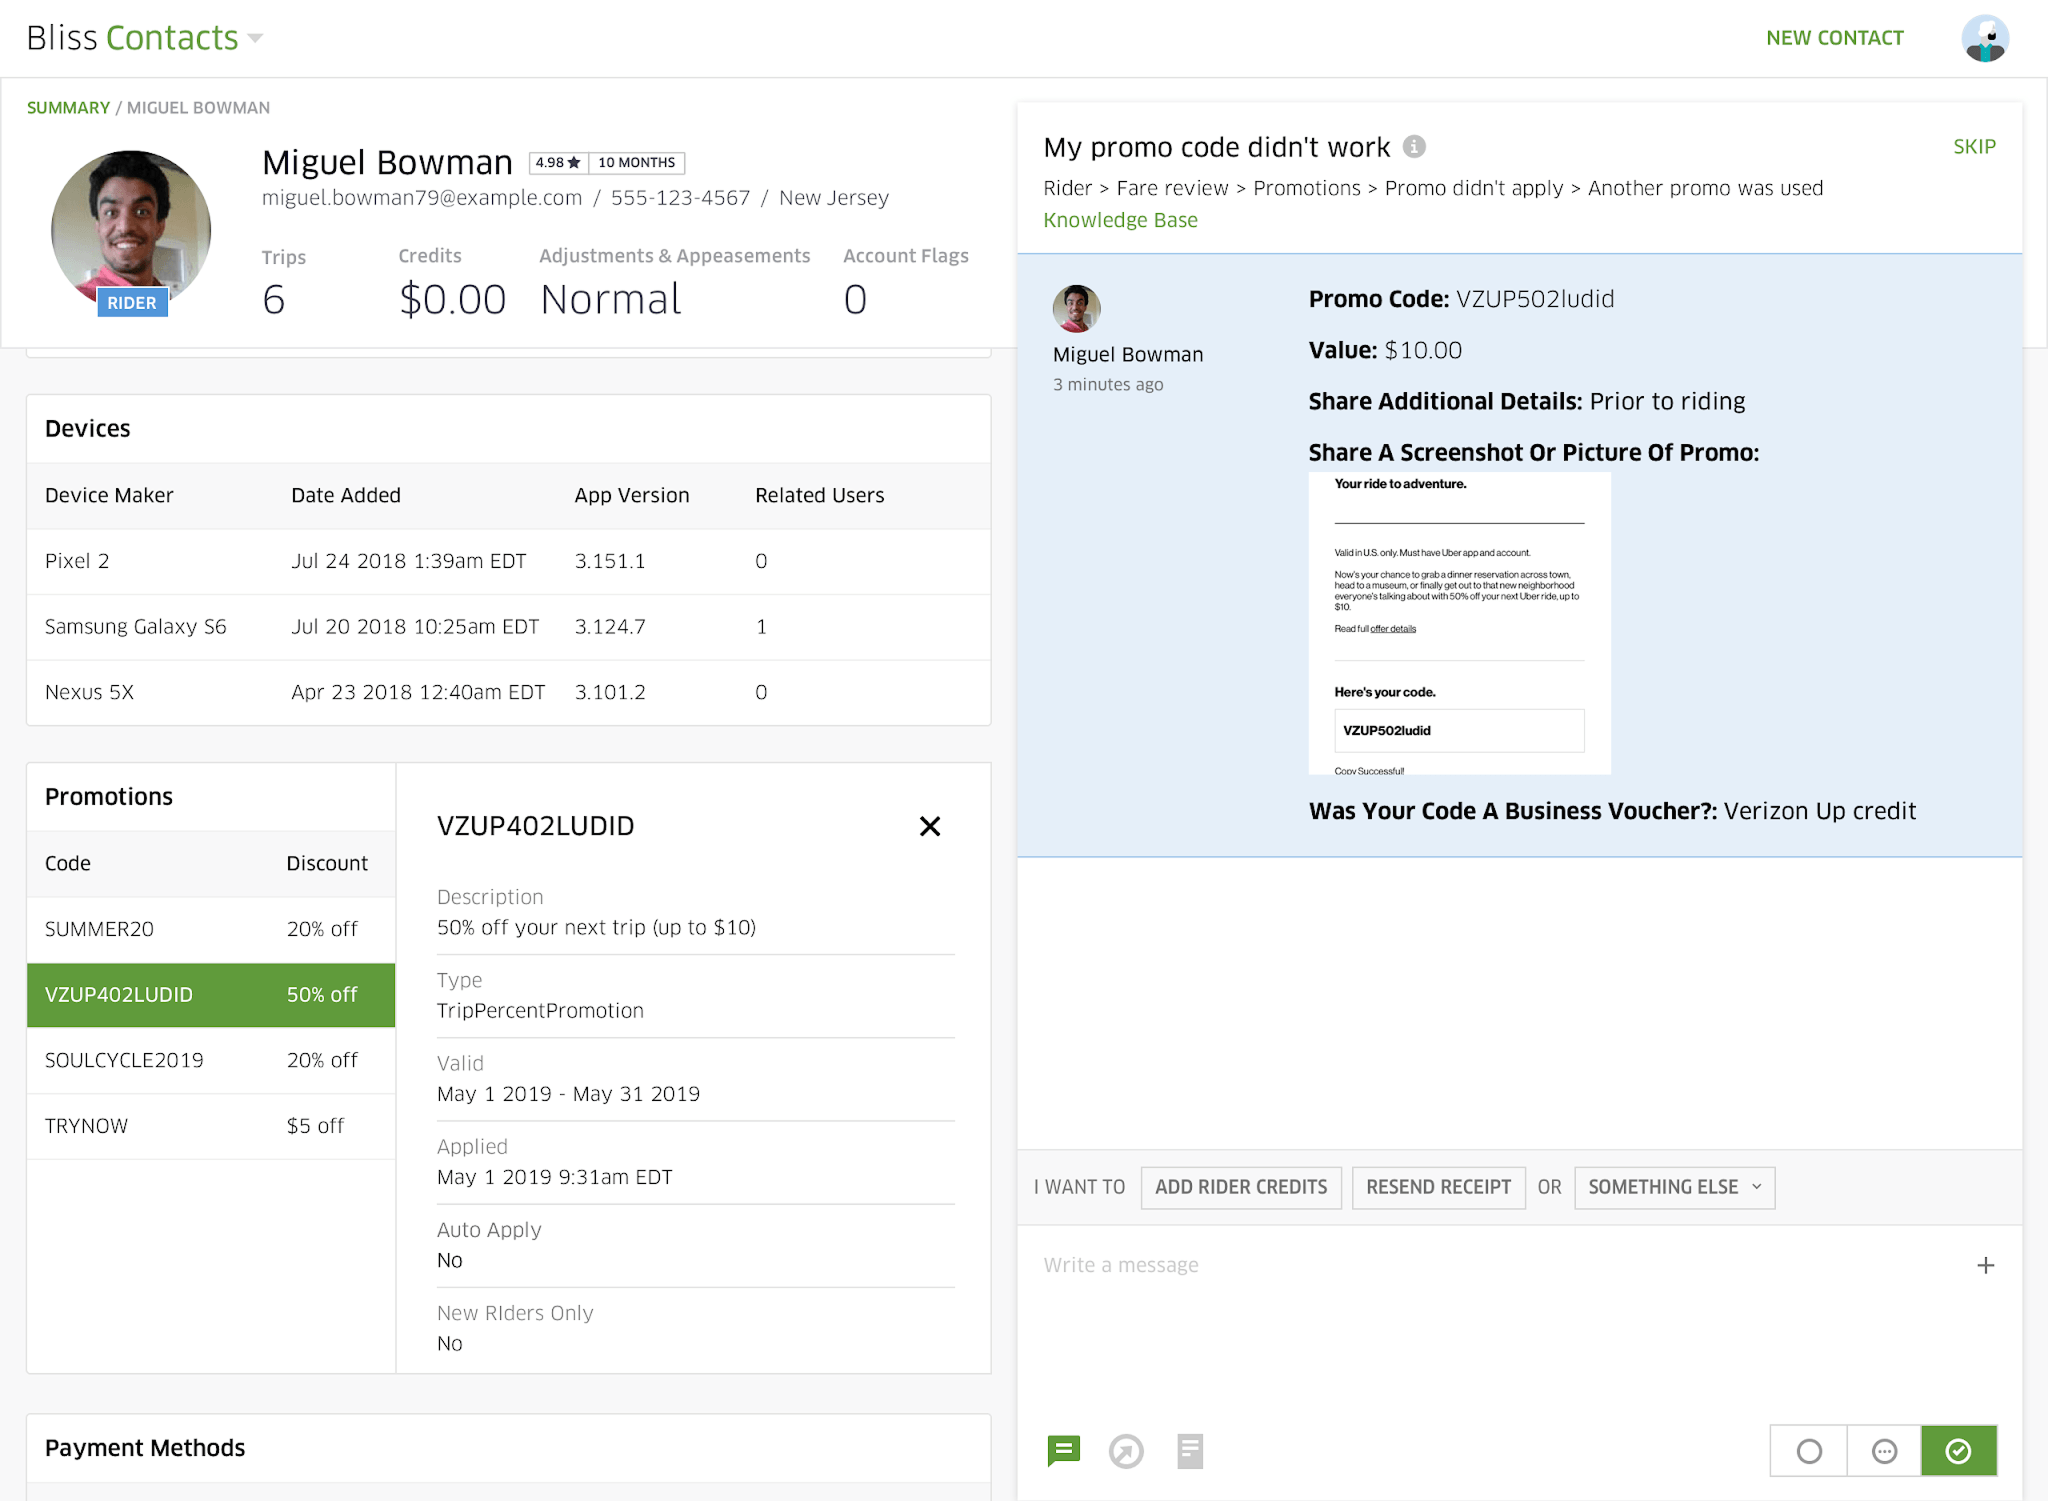2048x1501 pixels.
Task: Open the SOMETHING ELSE dropdown
Action: [1674, 1187]
